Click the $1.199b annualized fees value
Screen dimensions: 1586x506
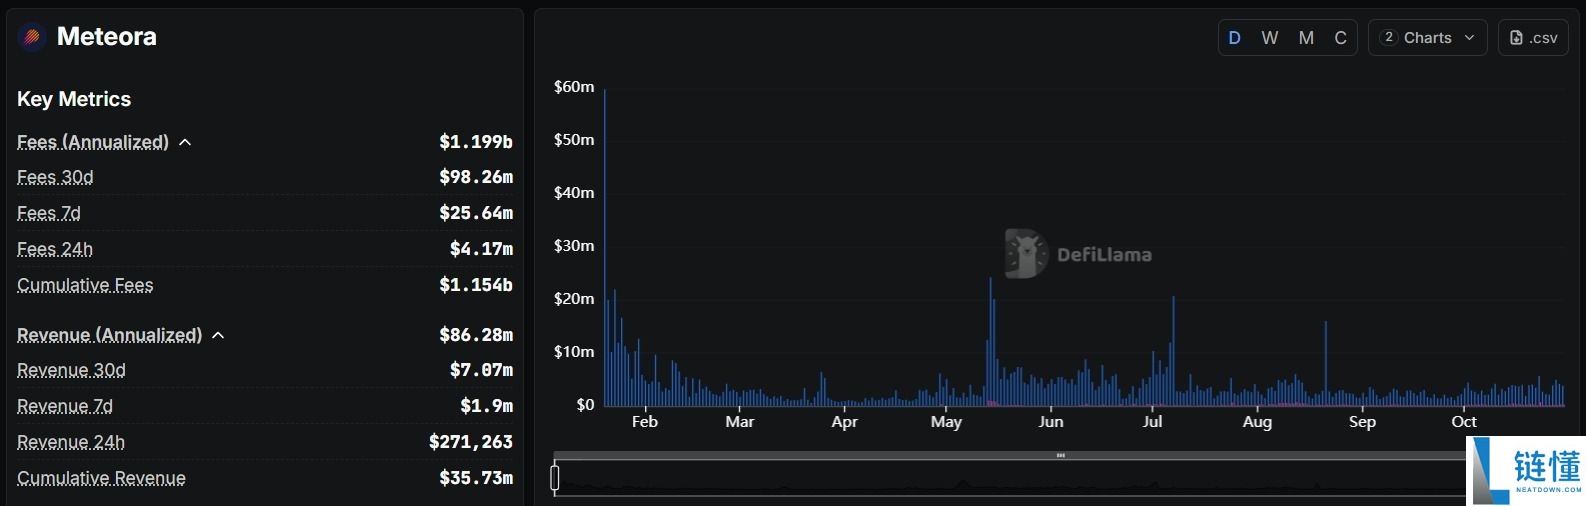pos(476,142)
